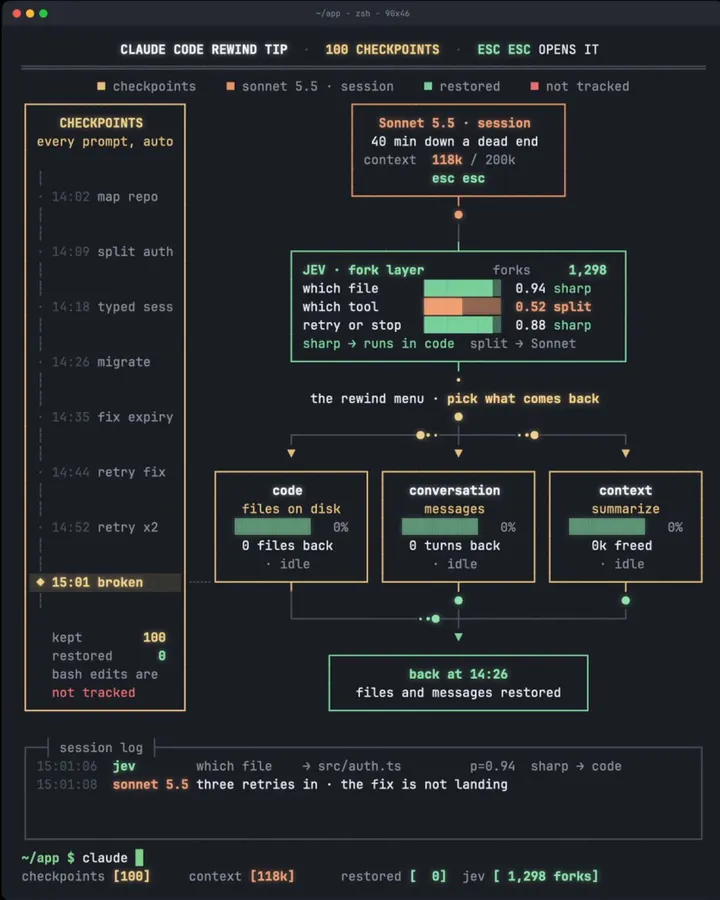Screen dimensions: 720x900
Task: Click the forks 1,298 counter
Action: [x=549, y=270]
